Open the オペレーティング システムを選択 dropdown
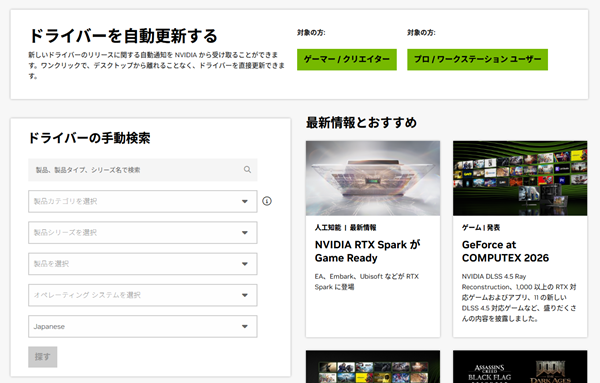The height and width of the screenshot is (383, 600). click(x=142, y=295)
